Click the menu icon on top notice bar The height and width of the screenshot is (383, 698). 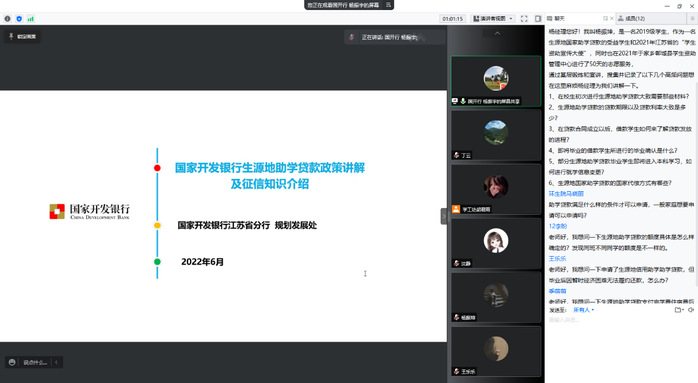click(x=388, y=5)
